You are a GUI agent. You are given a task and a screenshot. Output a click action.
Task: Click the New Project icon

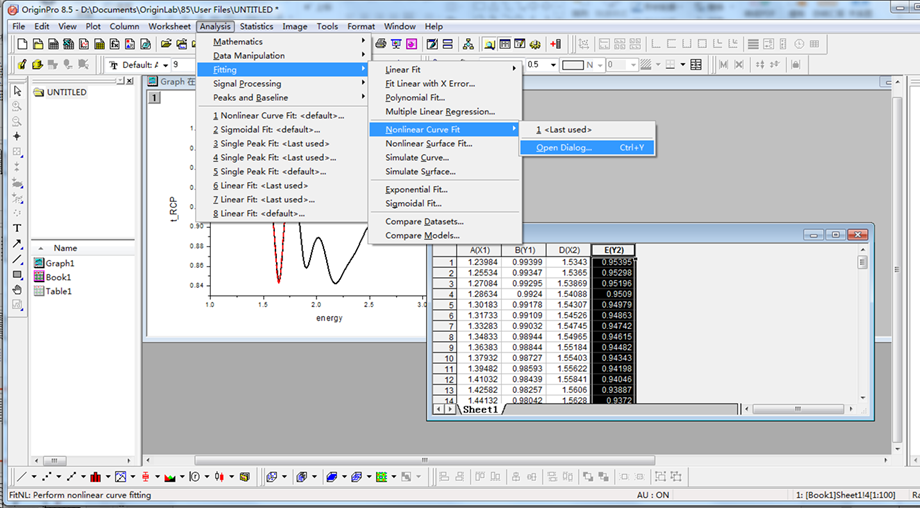click(x=22, y=44)
